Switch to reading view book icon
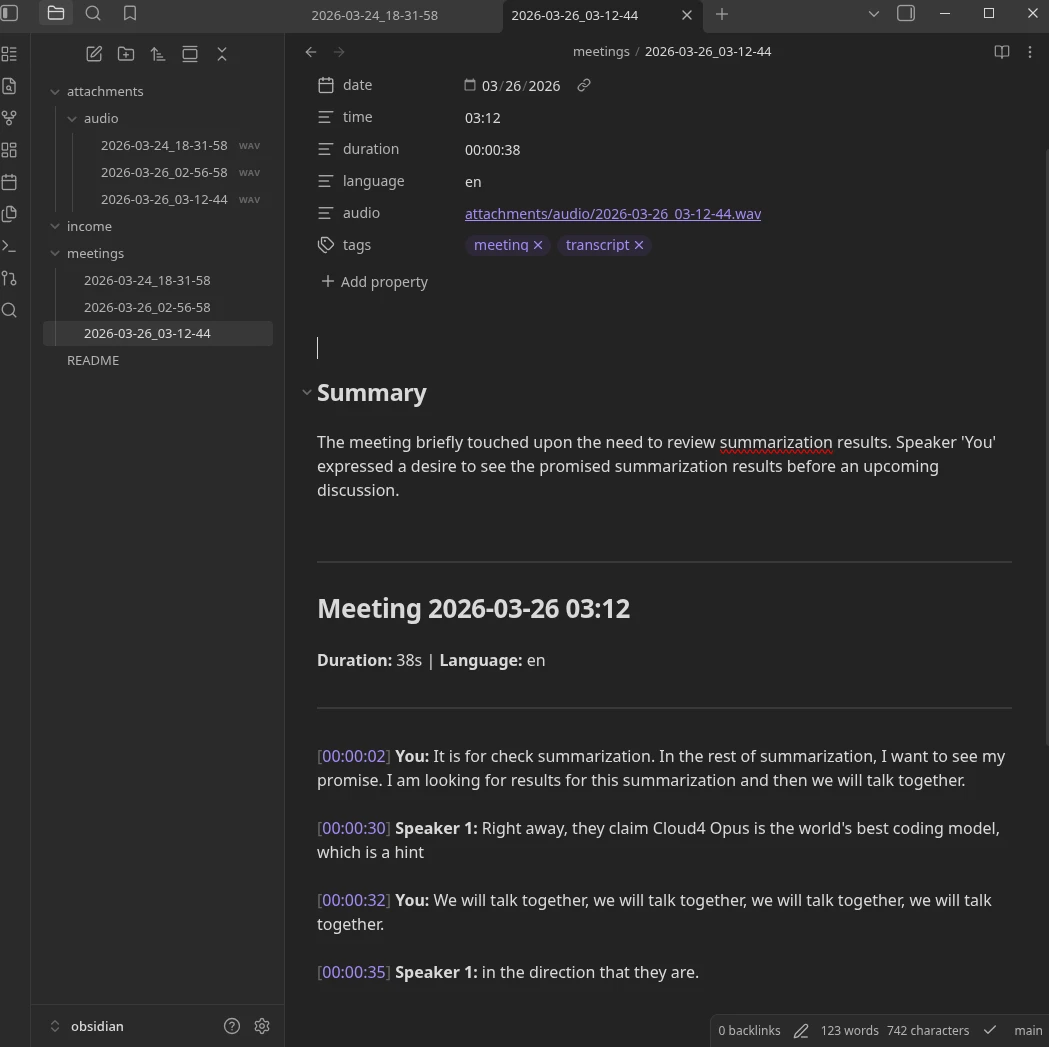Screen dimensions: 1049x1047 pos(1002,52)
